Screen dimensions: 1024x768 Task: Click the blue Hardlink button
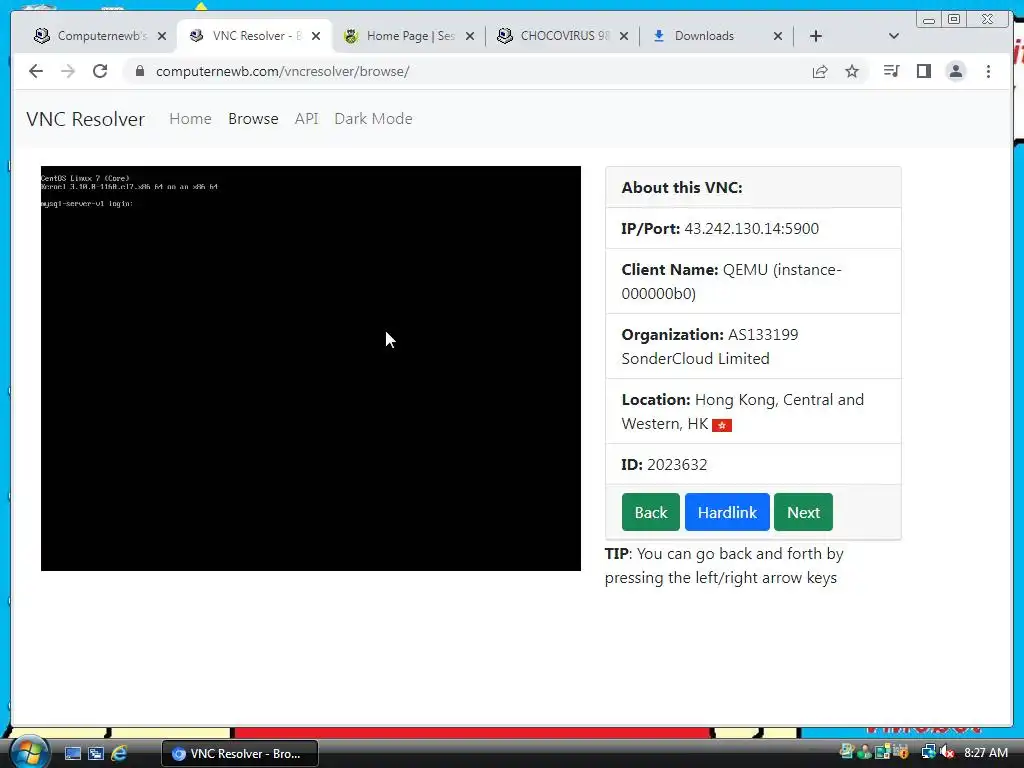pyautogui.click(x=727, y=512)
